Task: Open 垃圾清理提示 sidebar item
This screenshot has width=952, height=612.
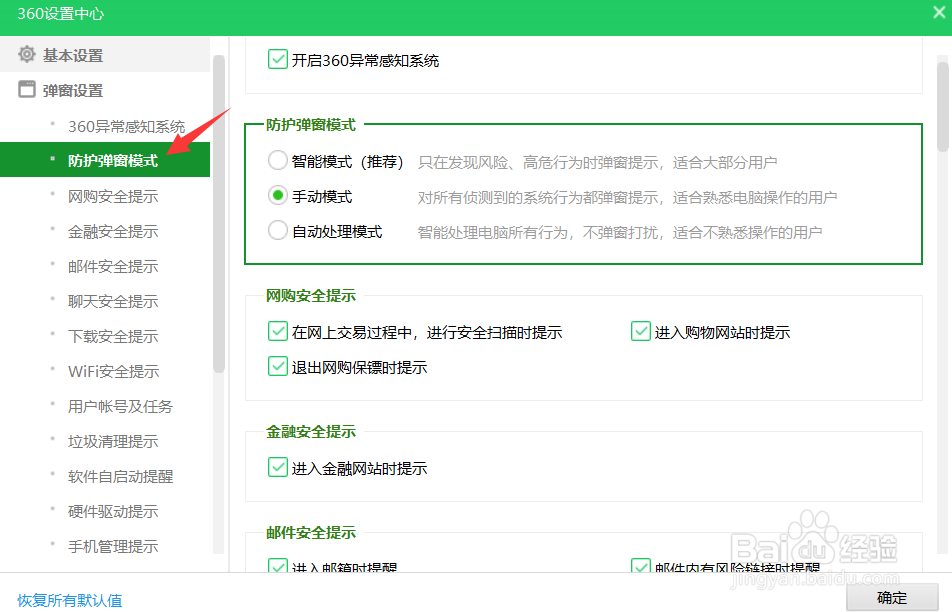Action: (x=113, y=441)
